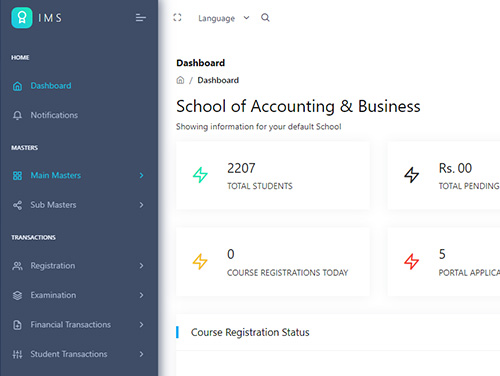Image resolution: width=500 pixels, height=376 pixels.
Task: Expand Sub Masters chevron
Action: coord(141,205)
